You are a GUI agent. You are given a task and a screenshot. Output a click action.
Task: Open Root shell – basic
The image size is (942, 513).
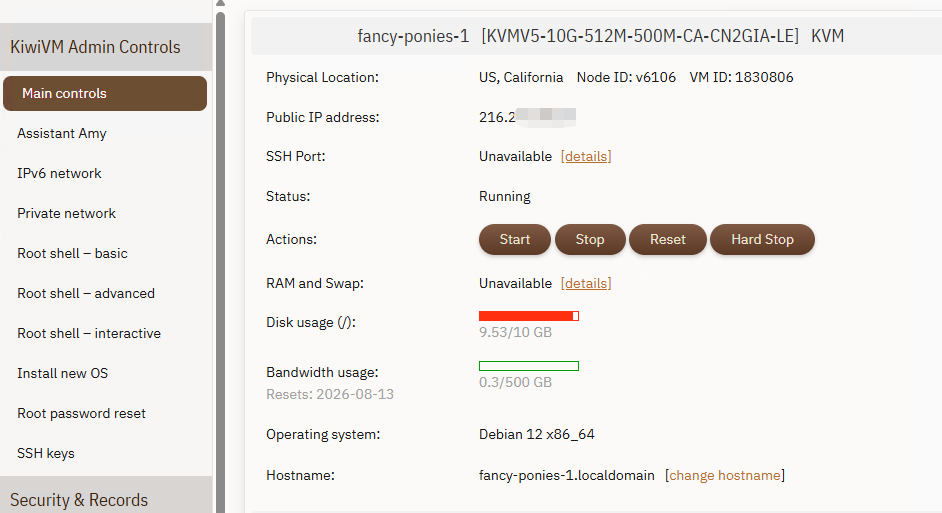click(x=72, y=253)
